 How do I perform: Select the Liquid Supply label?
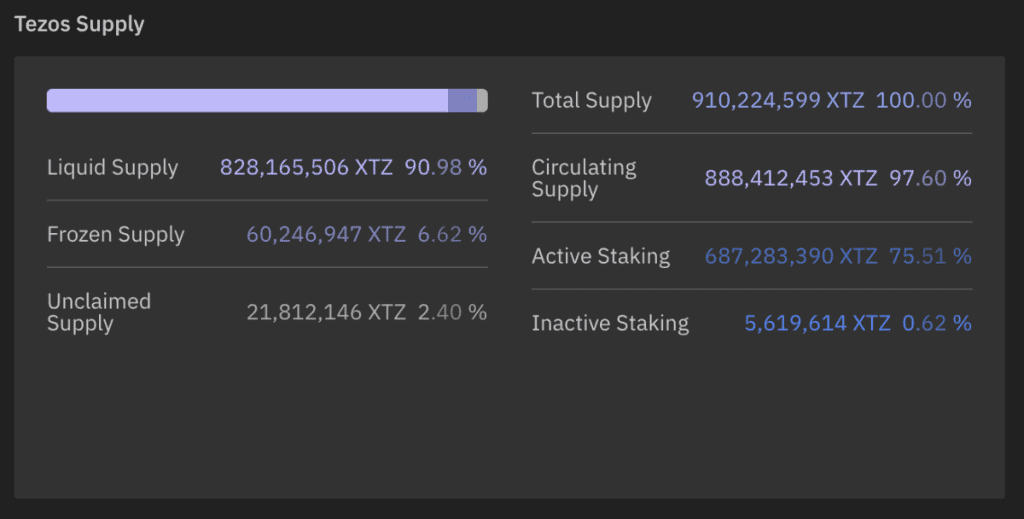[112, 167]
